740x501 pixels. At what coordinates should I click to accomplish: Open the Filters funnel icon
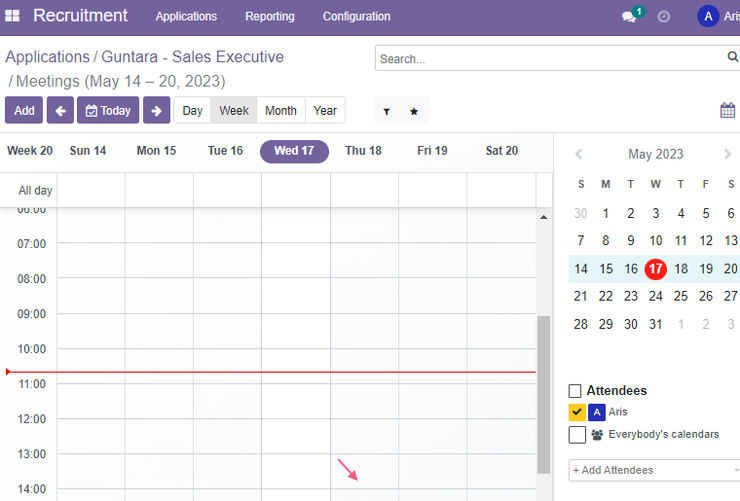[387, 111]
